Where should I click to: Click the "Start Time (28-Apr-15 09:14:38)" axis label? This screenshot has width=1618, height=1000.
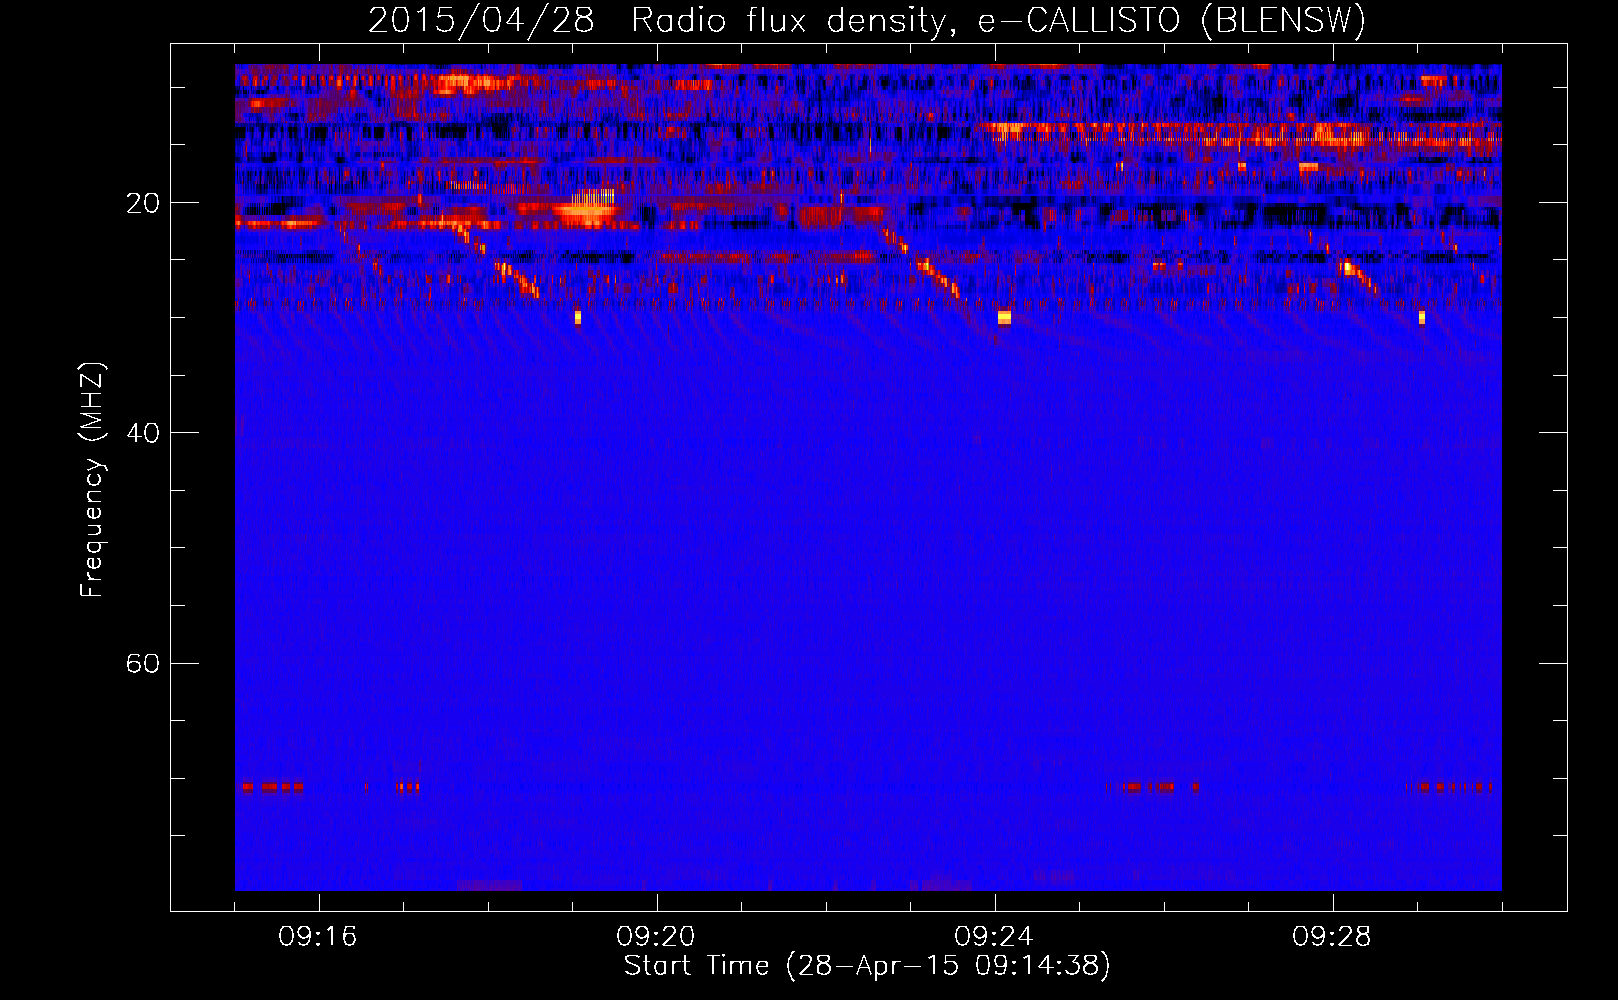click(867, 966)
